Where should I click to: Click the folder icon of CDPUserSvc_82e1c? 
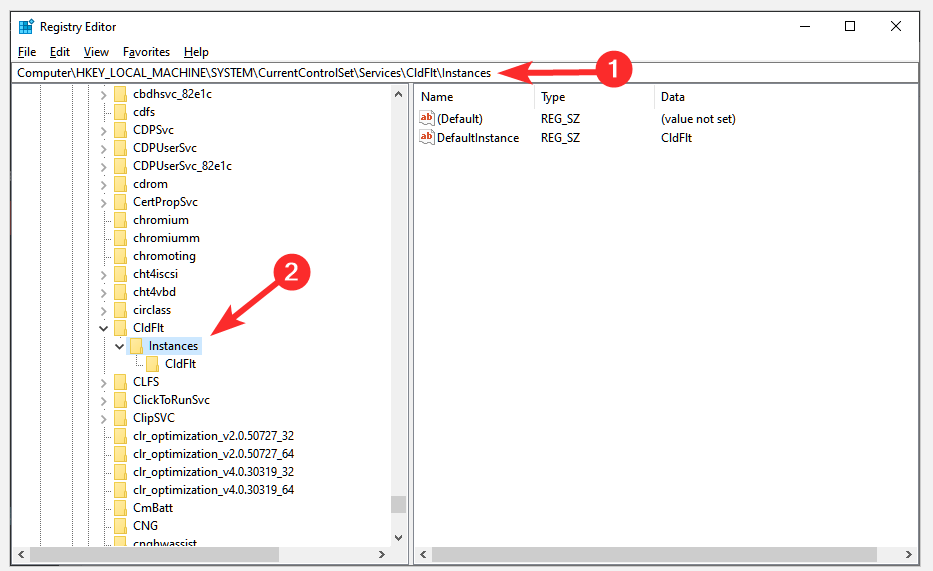(x=120, y=166)
